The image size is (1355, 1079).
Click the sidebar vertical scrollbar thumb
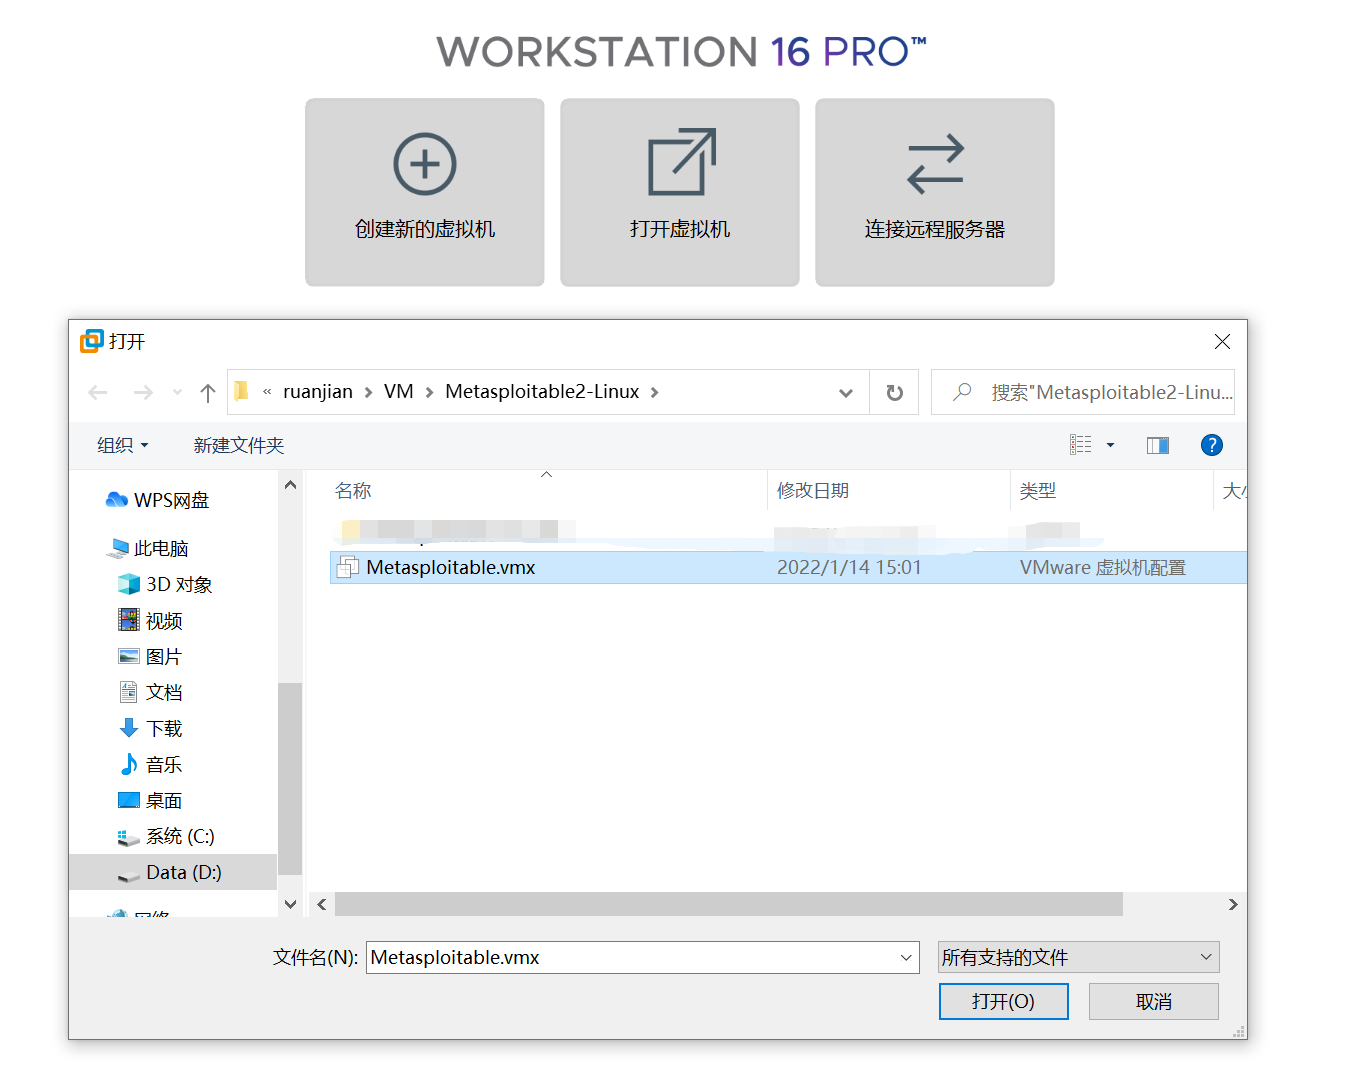(290, 778)
